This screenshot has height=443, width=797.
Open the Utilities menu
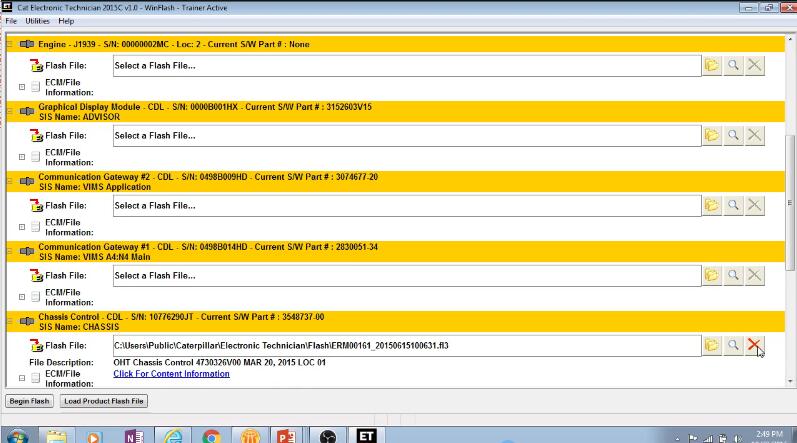coord(37,21)
